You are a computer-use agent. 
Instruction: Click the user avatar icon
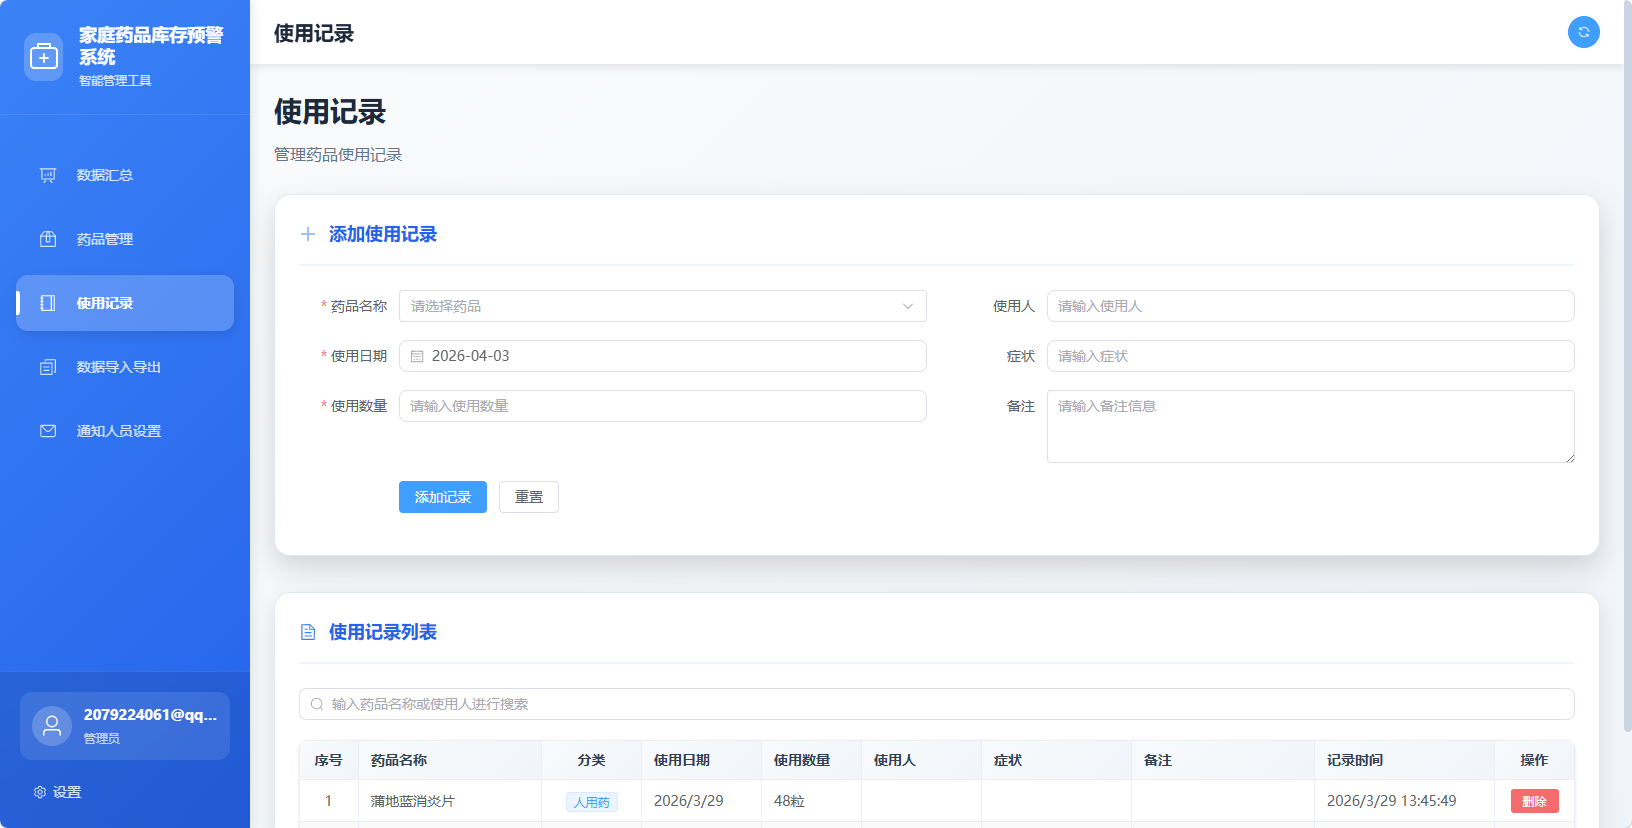click(52, 726)
